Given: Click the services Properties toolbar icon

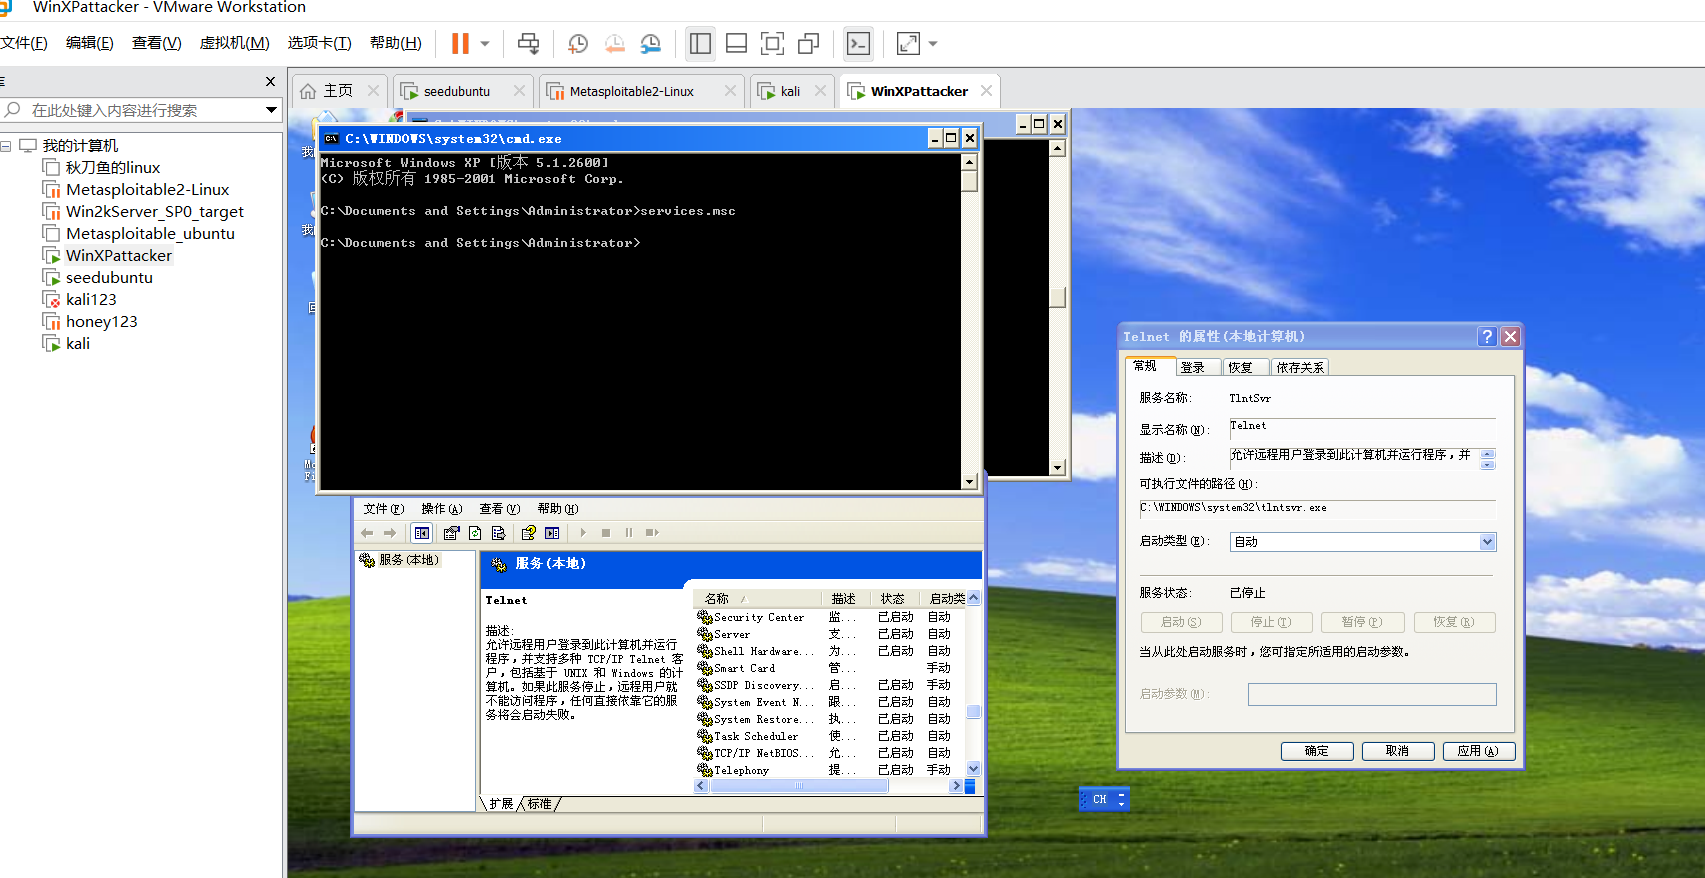Looking at the screenshot, I should pos(452,533).
